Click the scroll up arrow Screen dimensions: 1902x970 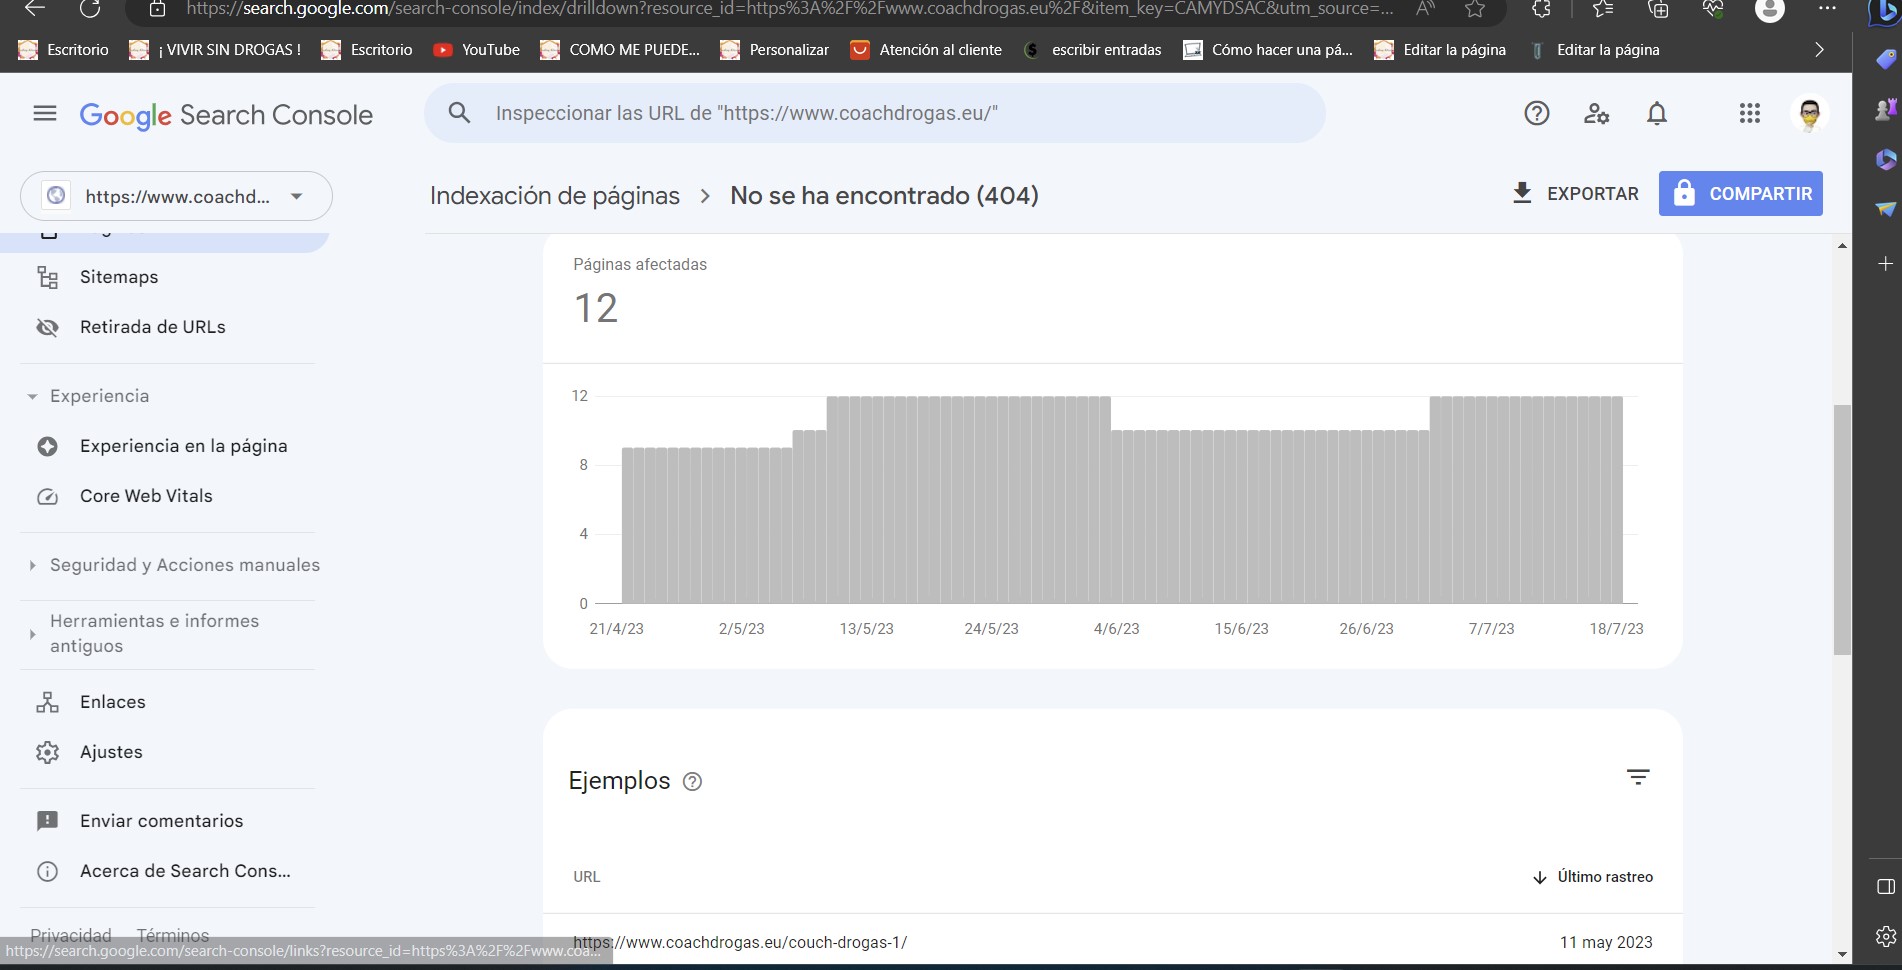pos(1842,246)
